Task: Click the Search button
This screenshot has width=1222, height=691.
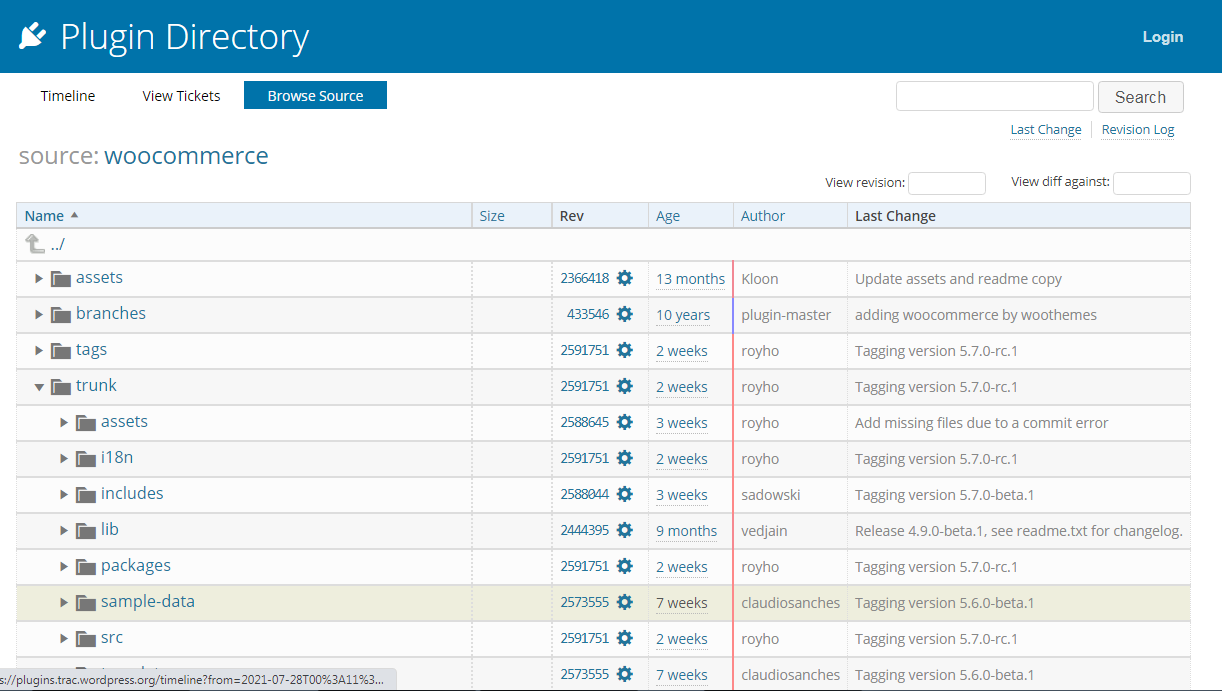Action: tap(1141, 97)
